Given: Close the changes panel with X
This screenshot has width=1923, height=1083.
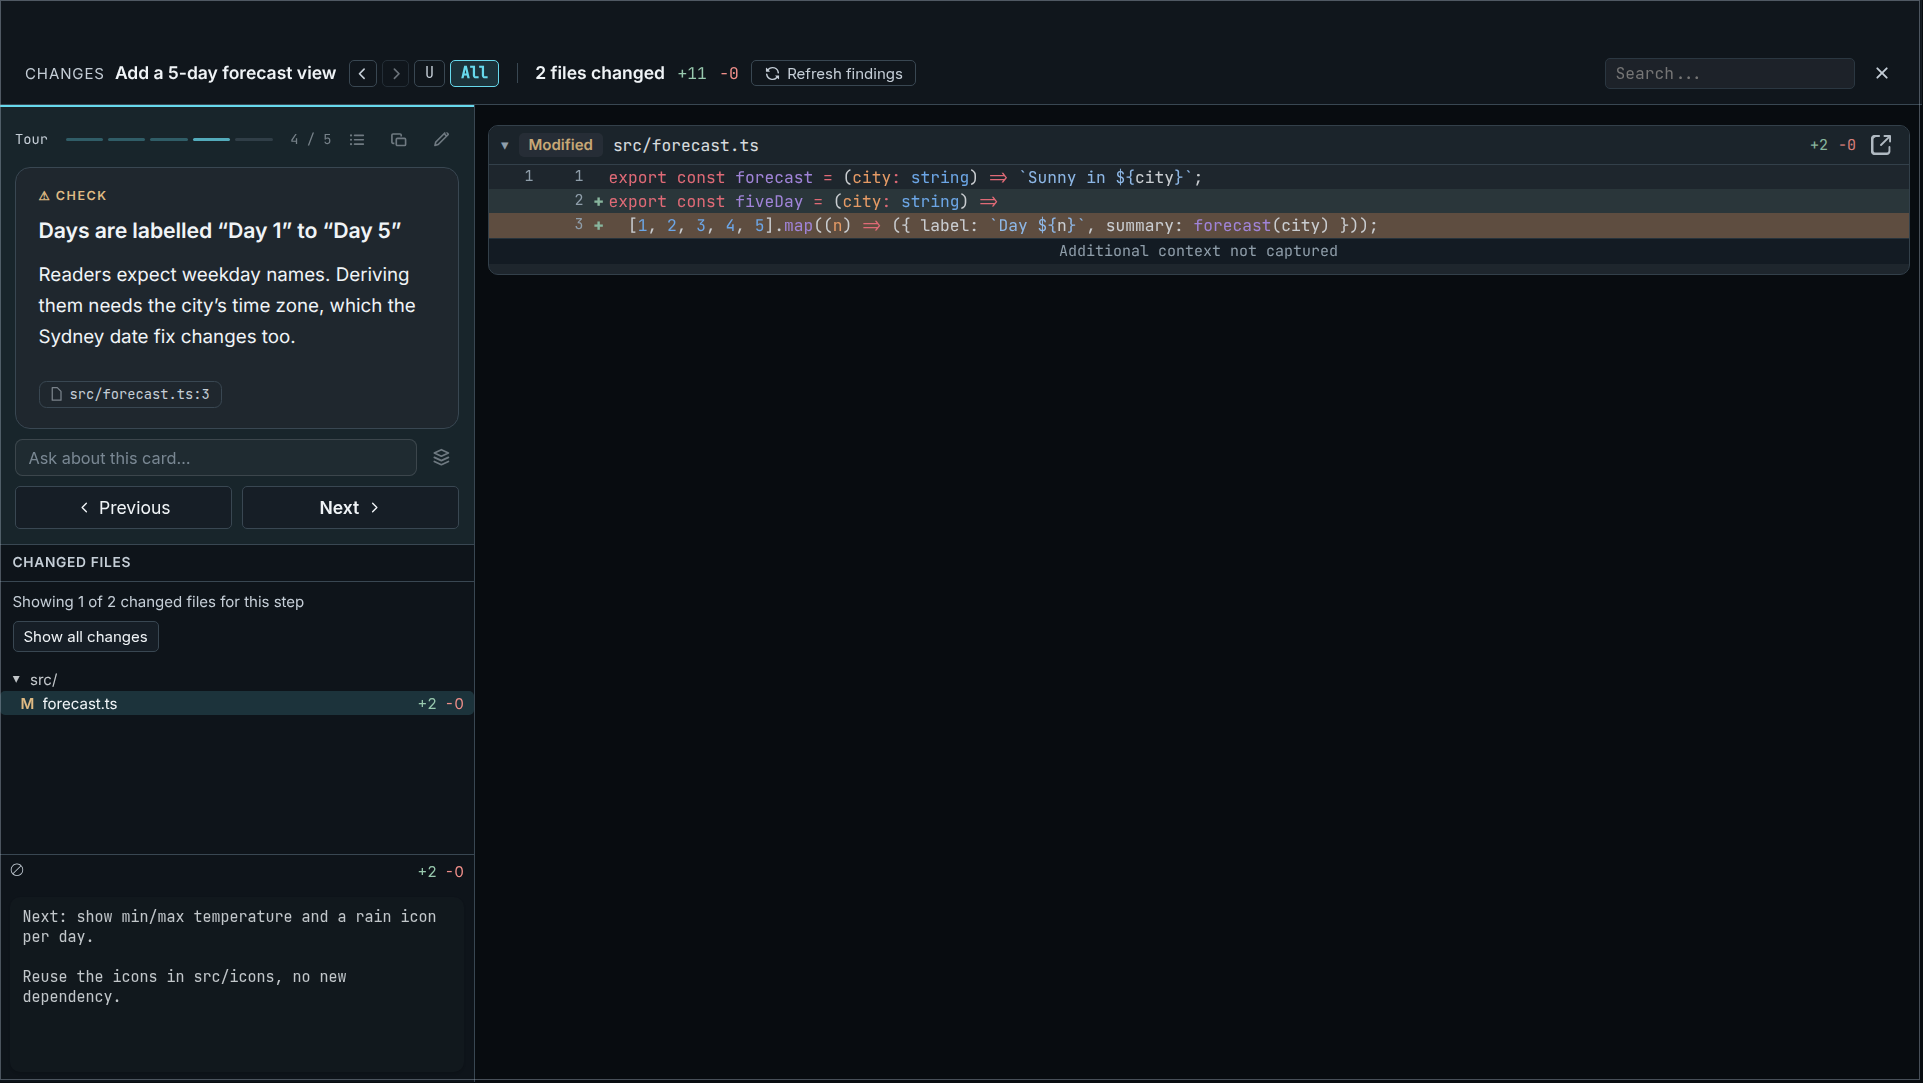Looking at the screenshot, I should click(x=1882, y=73).
